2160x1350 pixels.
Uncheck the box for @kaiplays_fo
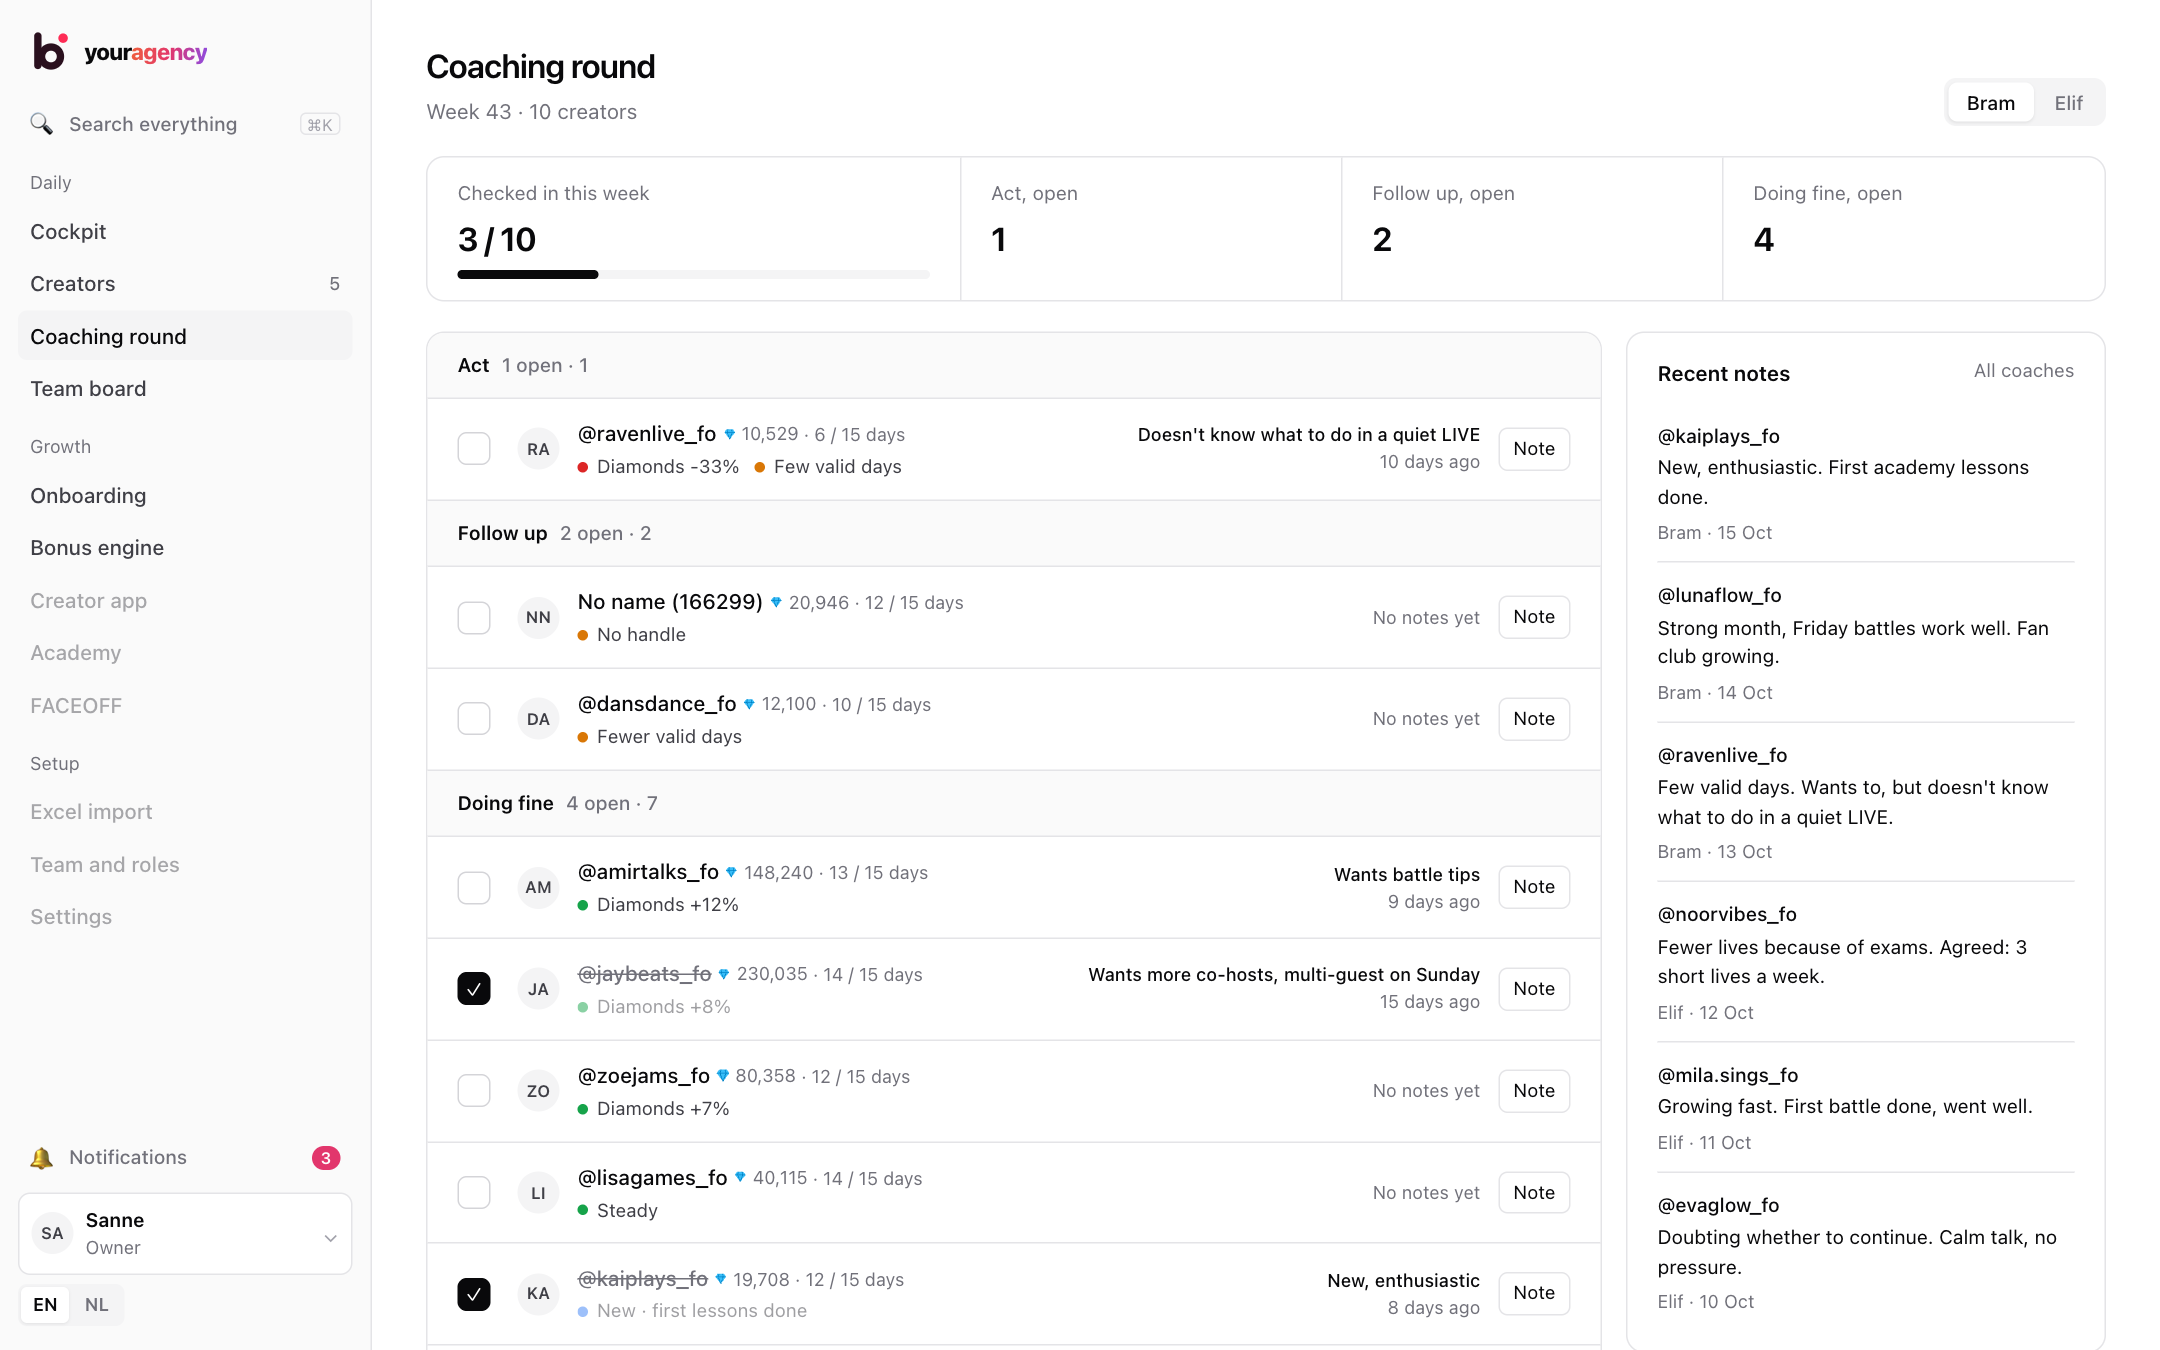474,1294
